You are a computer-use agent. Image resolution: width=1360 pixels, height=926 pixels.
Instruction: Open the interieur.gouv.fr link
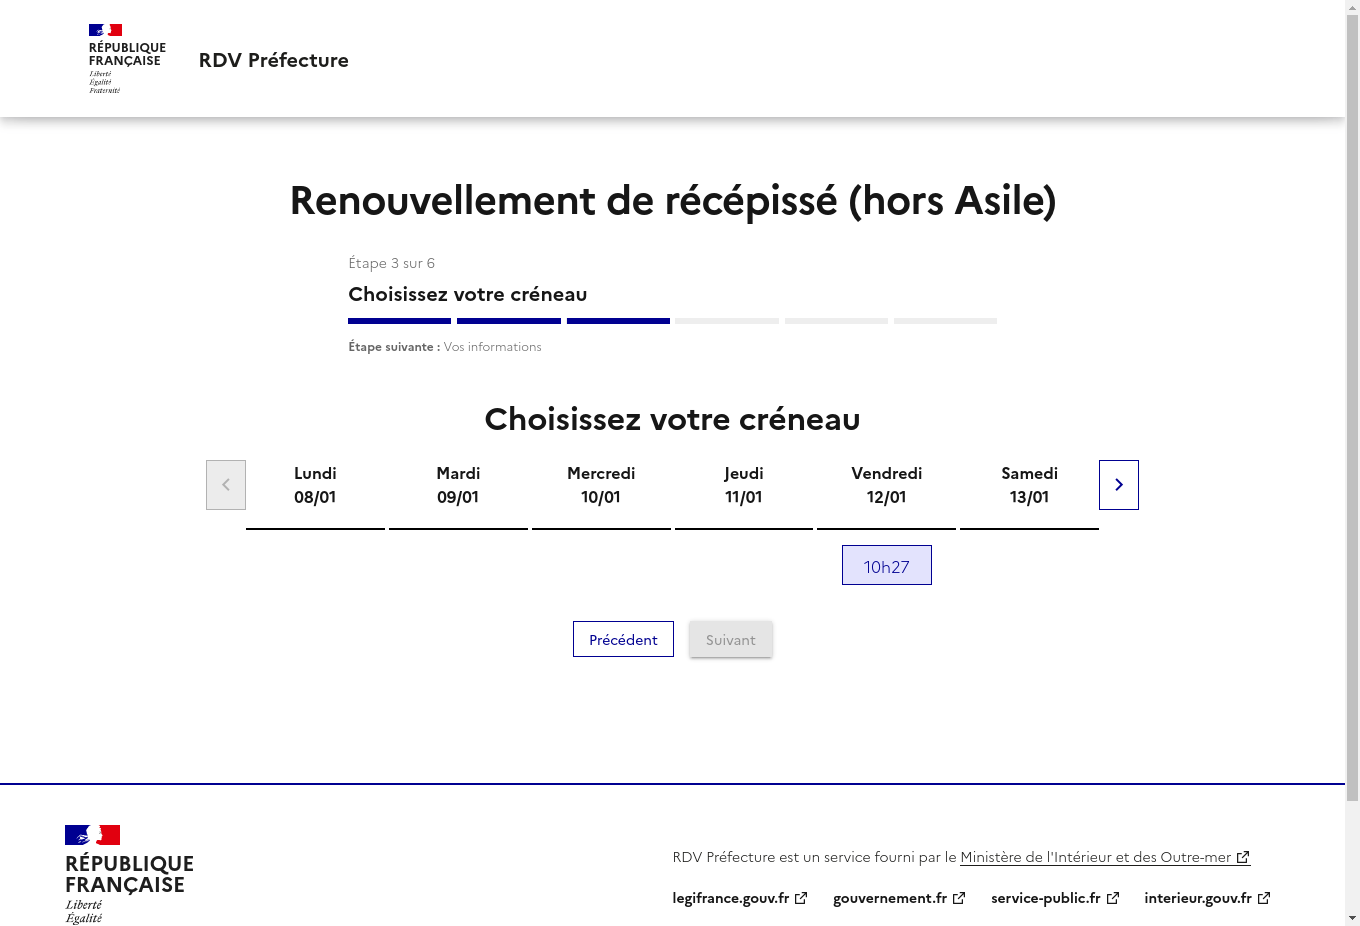(x=1207, y=898)
